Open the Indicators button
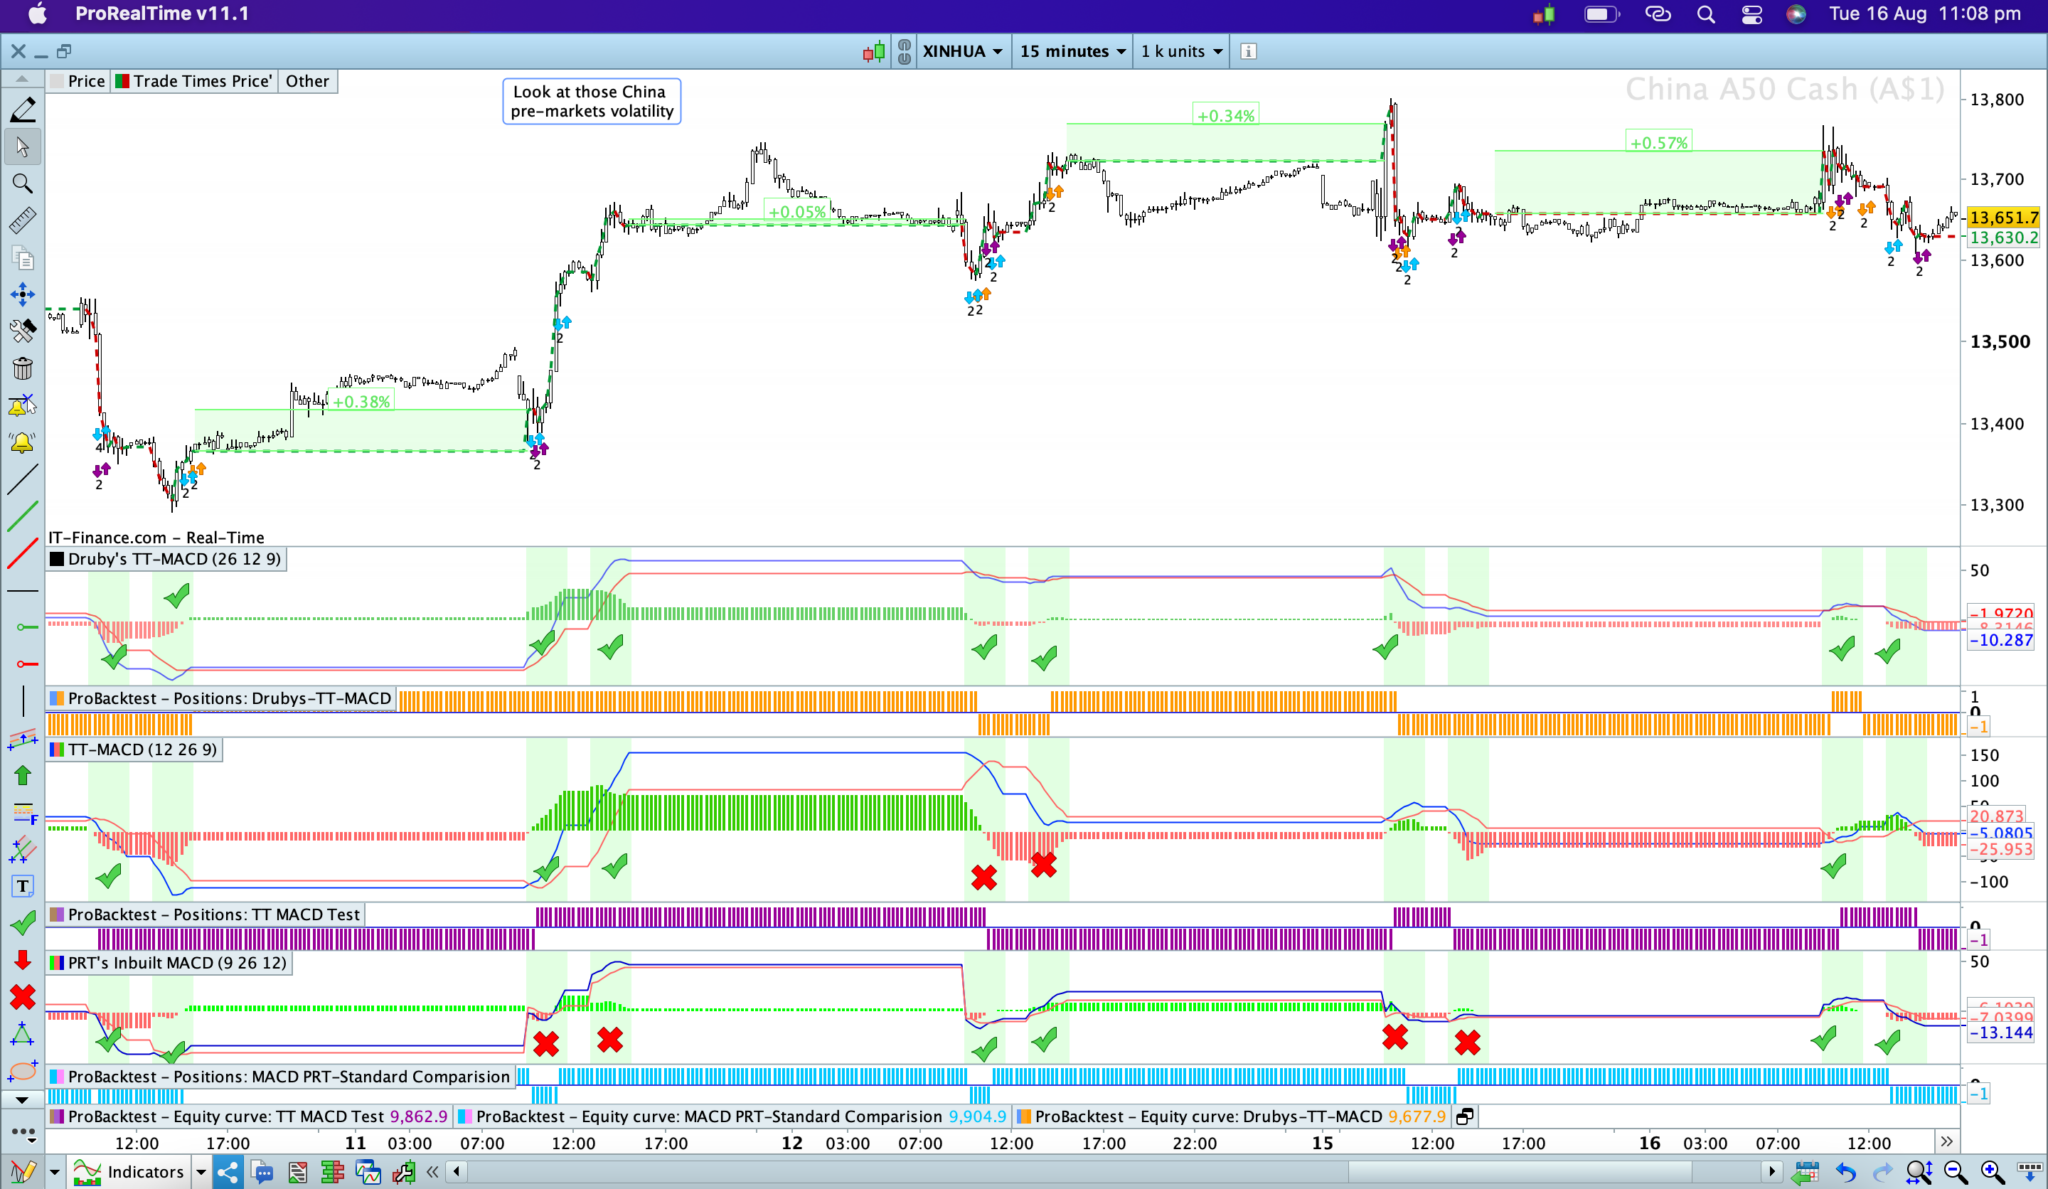The height and width of the screenshot is (1189, 2048). (130, 1172)
